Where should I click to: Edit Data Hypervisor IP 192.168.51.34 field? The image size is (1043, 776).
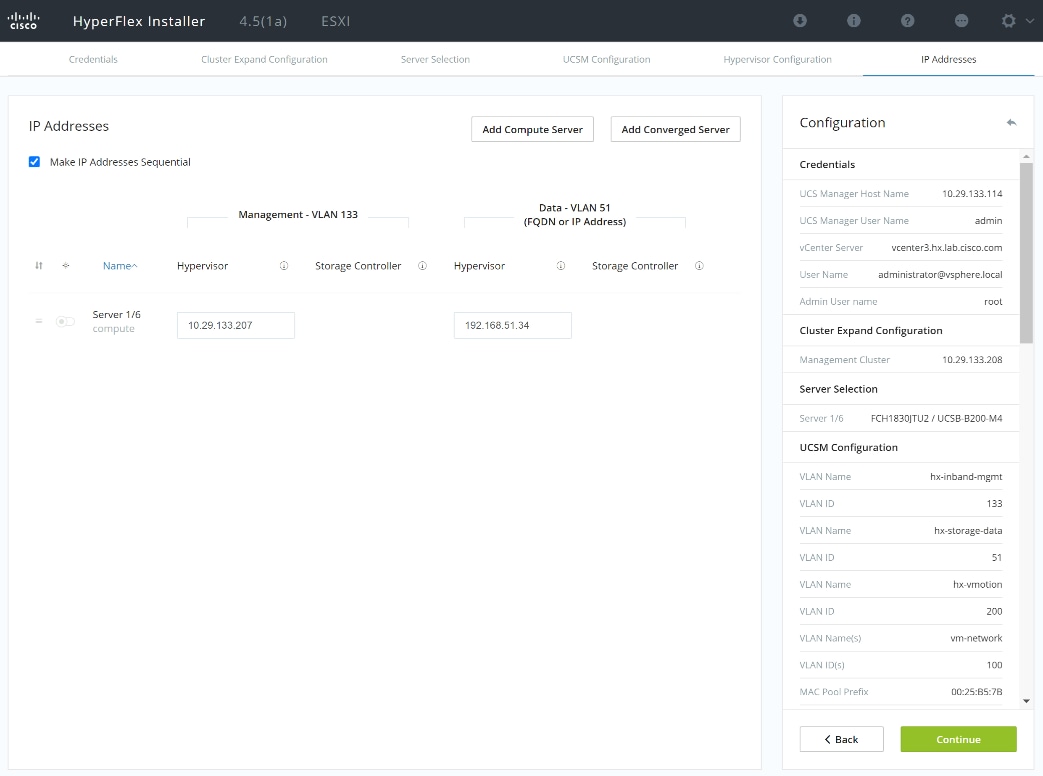pyautogui.click(x=512, y=325)
